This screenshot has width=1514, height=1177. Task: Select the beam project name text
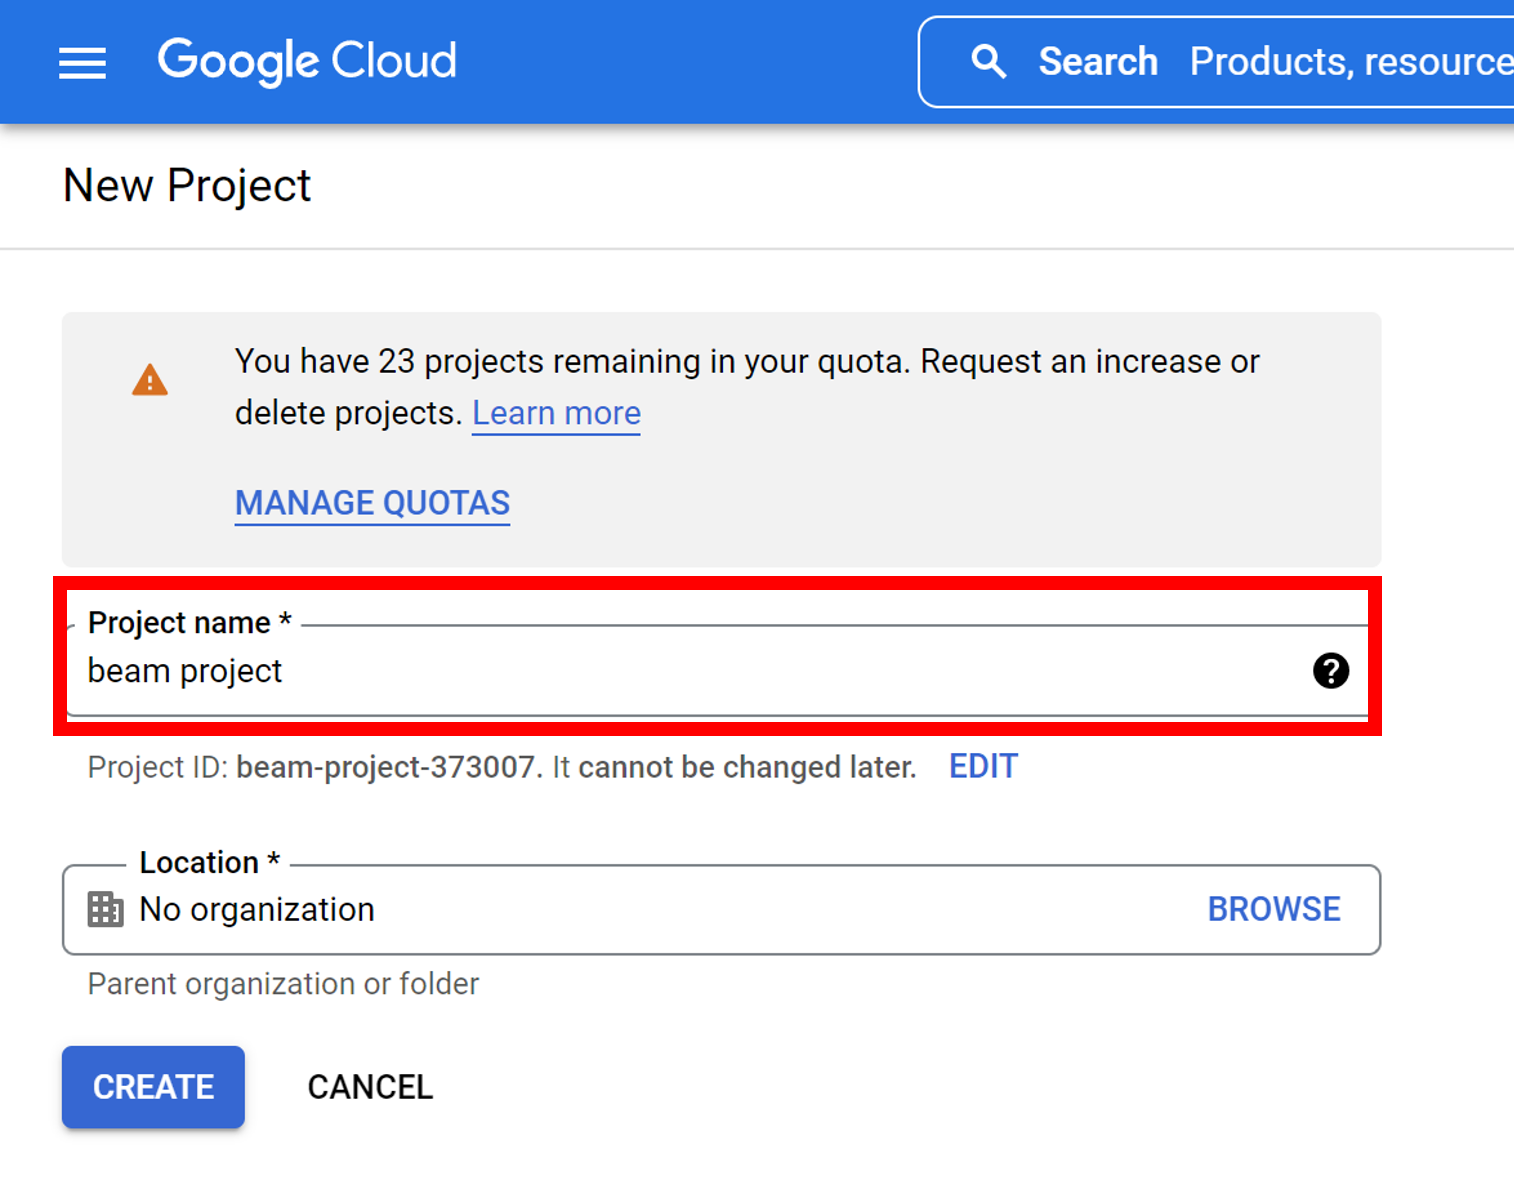[x=184, y=670]
